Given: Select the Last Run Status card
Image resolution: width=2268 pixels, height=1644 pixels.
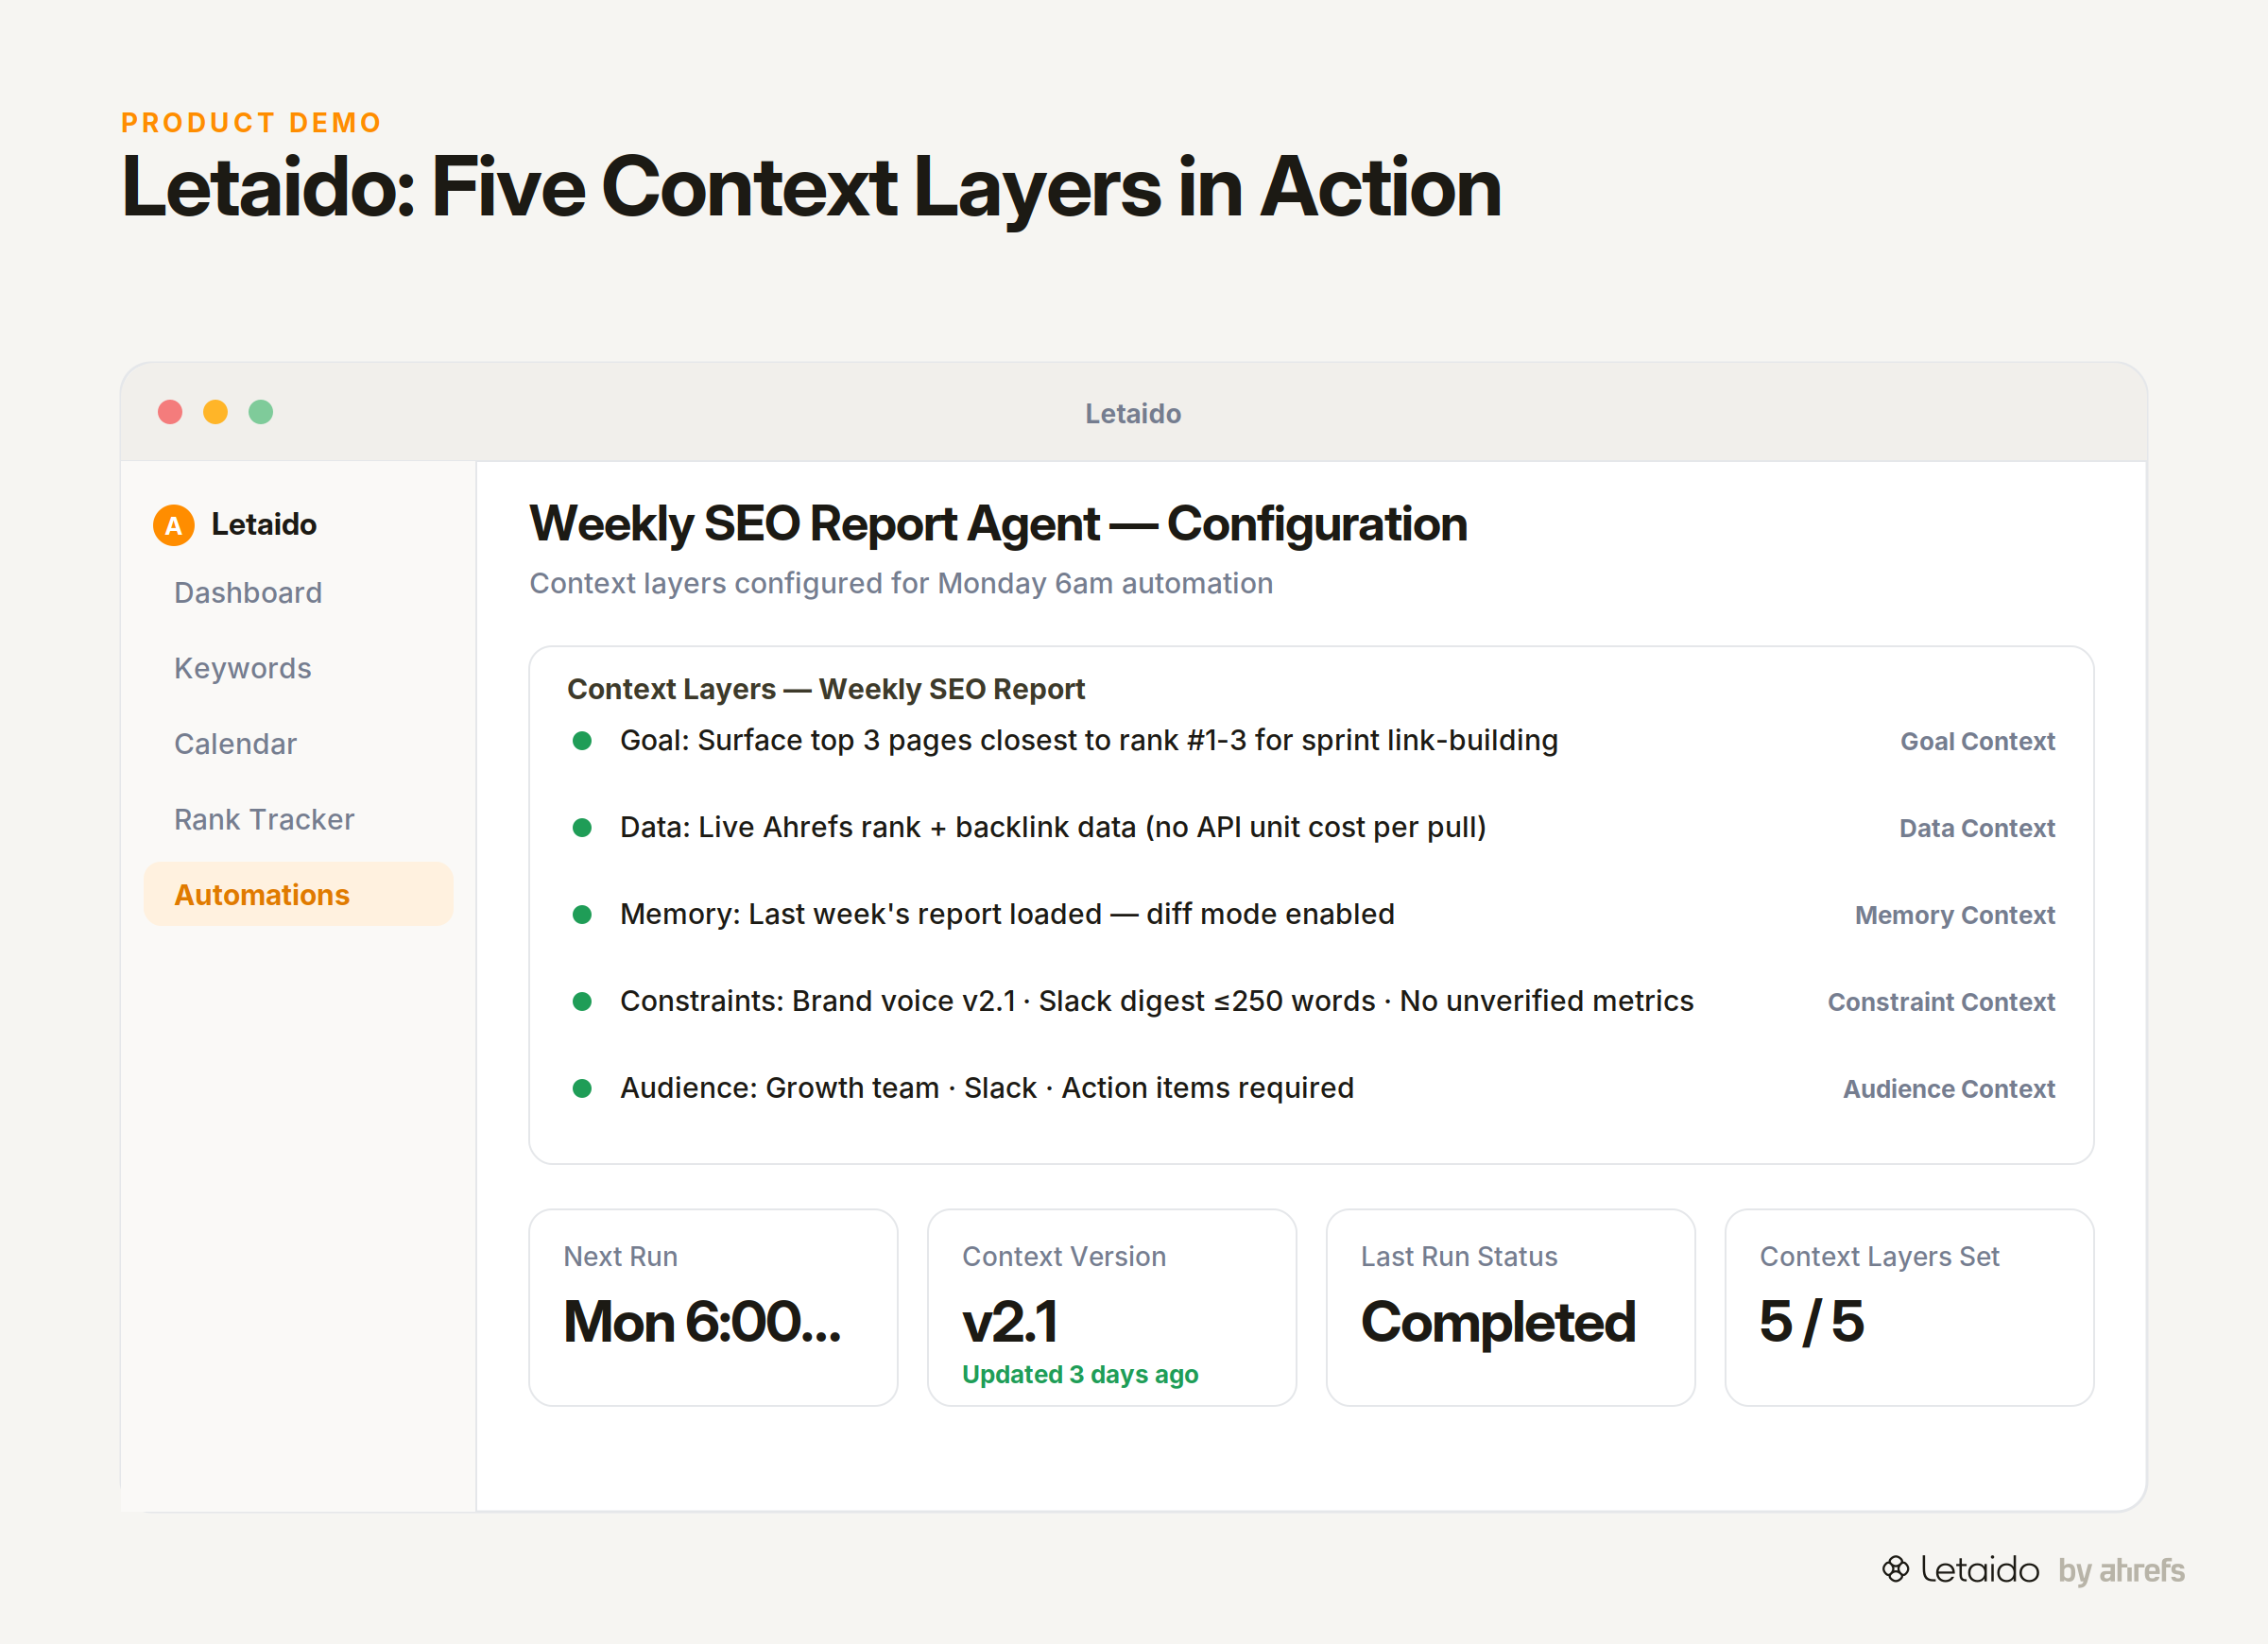Looking at the screenshot, I should point(1510,1307).
